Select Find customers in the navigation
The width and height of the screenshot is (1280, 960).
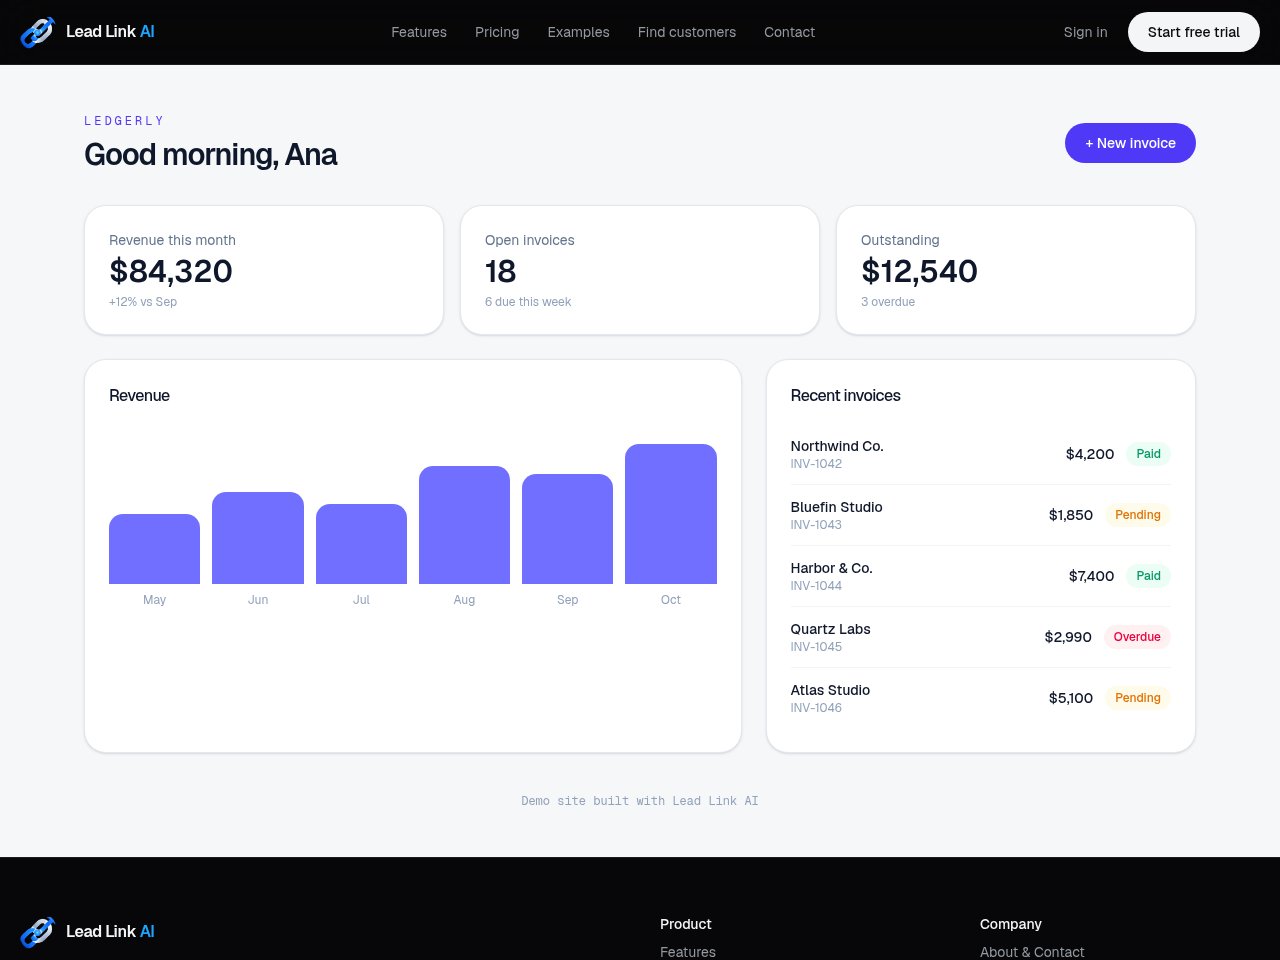tap(687, 32)
